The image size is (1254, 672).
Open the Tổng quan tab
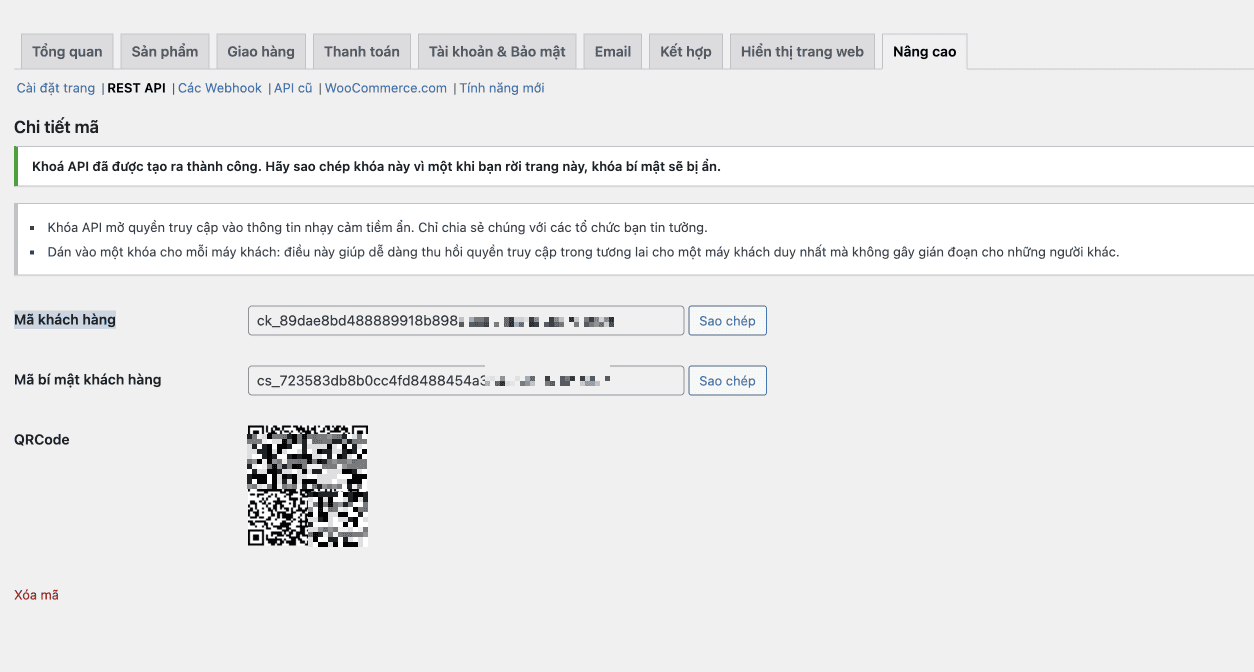coord(67,52)
